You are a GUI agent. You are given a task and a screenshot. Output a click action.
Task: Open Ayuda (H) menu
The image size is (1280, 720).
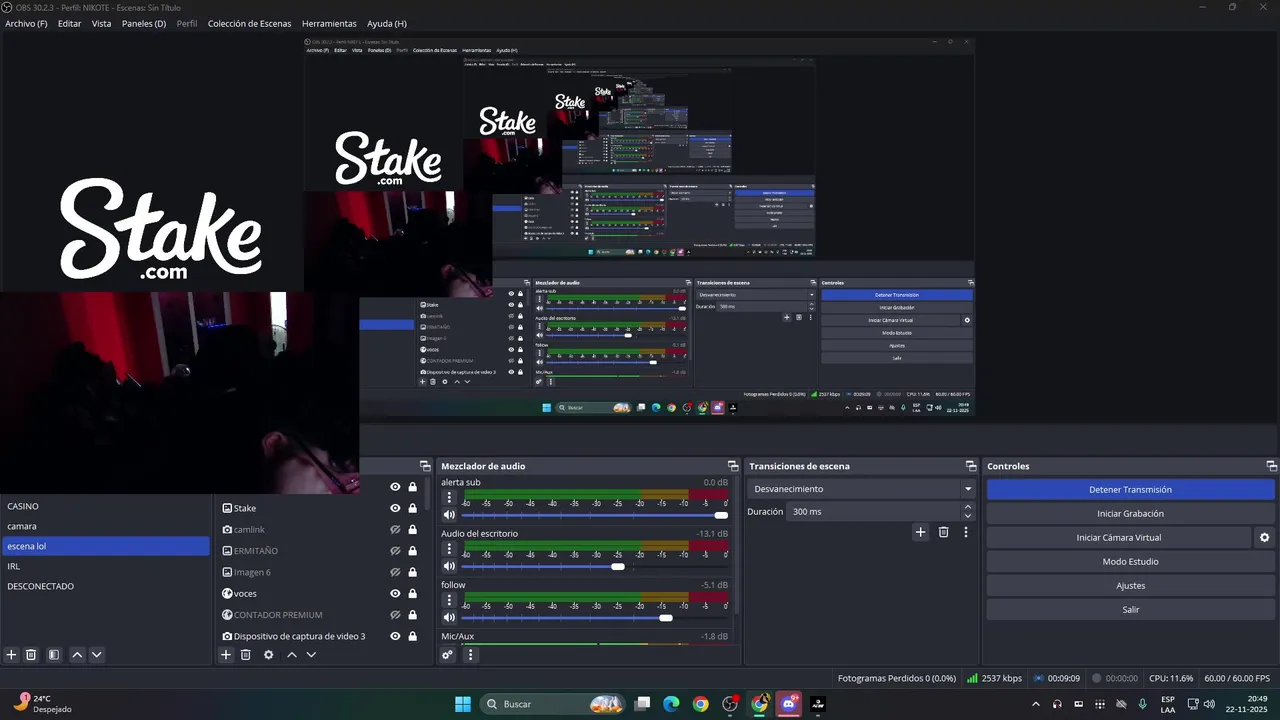click(387, 23)
